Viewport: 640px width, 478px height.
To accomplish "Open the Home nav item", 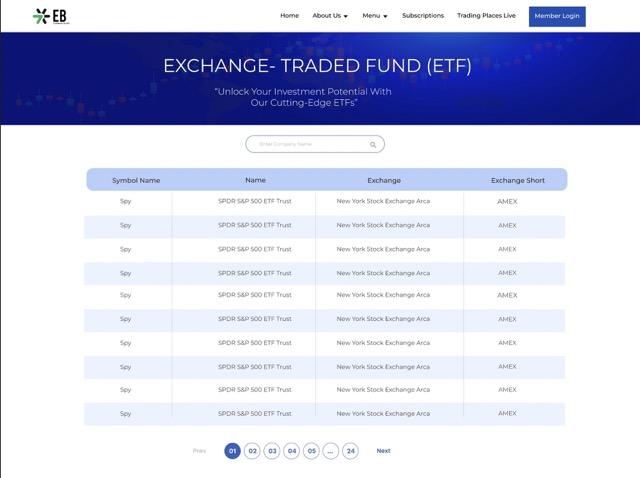I will (x=289, y=16).
